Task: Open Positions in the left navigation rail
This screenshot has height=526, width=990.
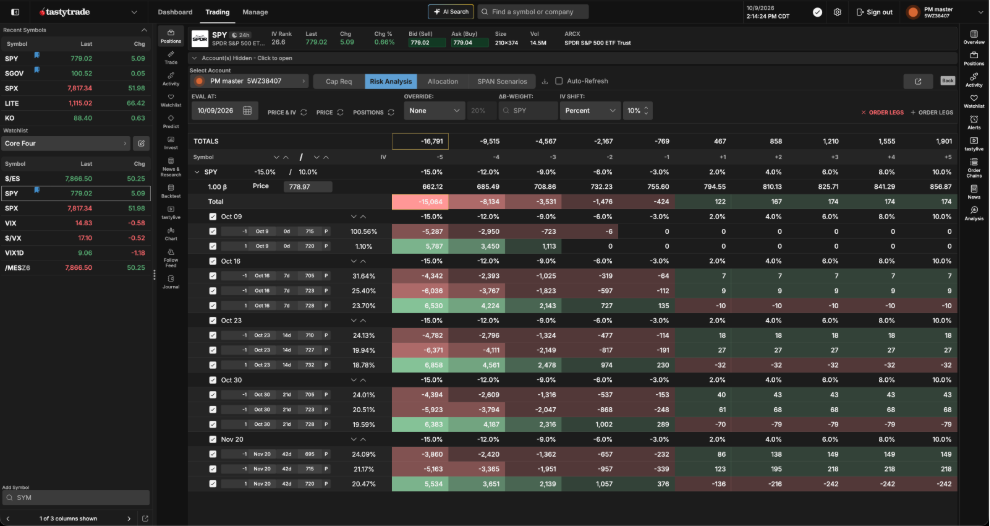Action: [170, 36]
